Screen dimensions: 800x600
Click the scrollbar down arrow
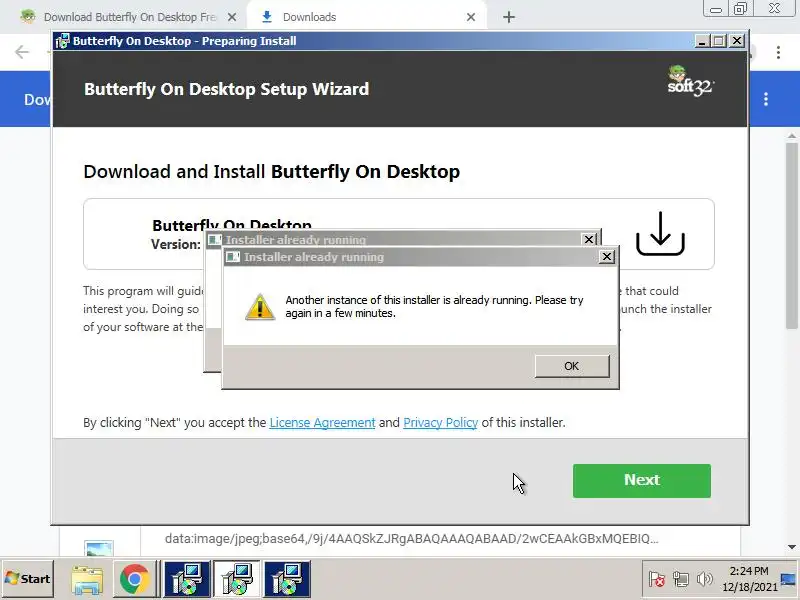coord(792,547)
